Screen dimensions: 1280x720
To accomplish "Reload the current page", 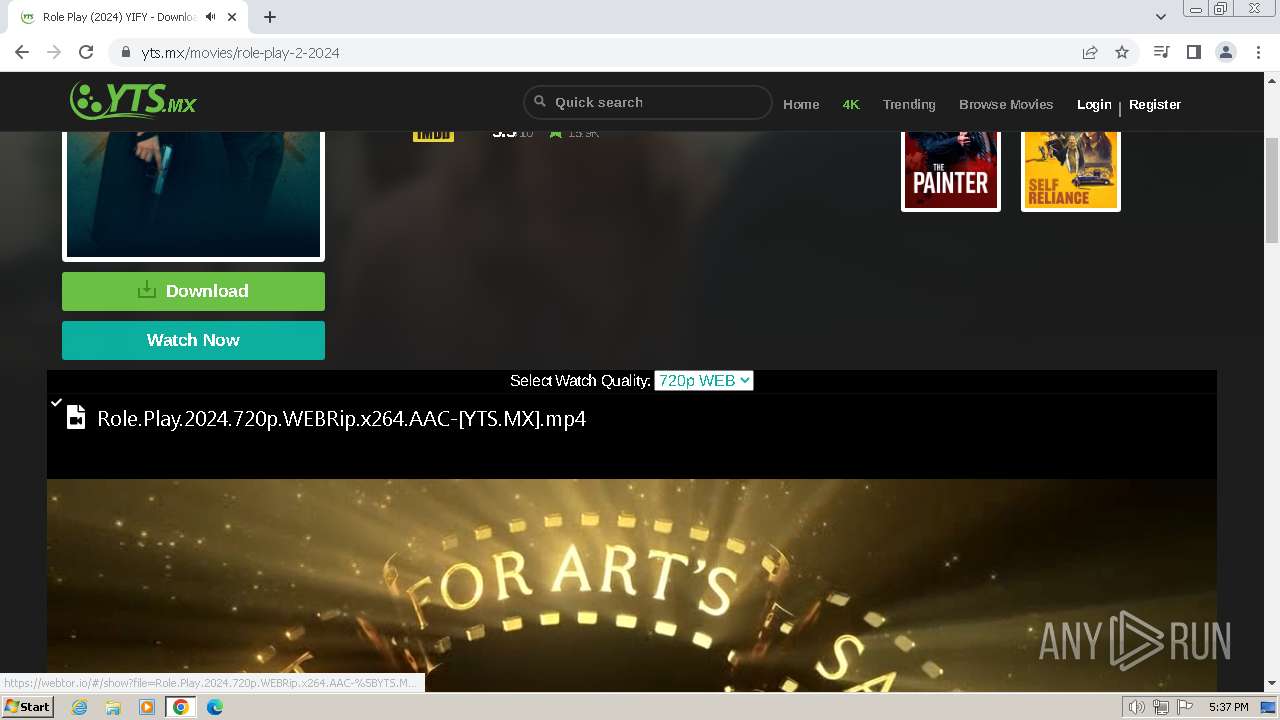I will 86,52.
